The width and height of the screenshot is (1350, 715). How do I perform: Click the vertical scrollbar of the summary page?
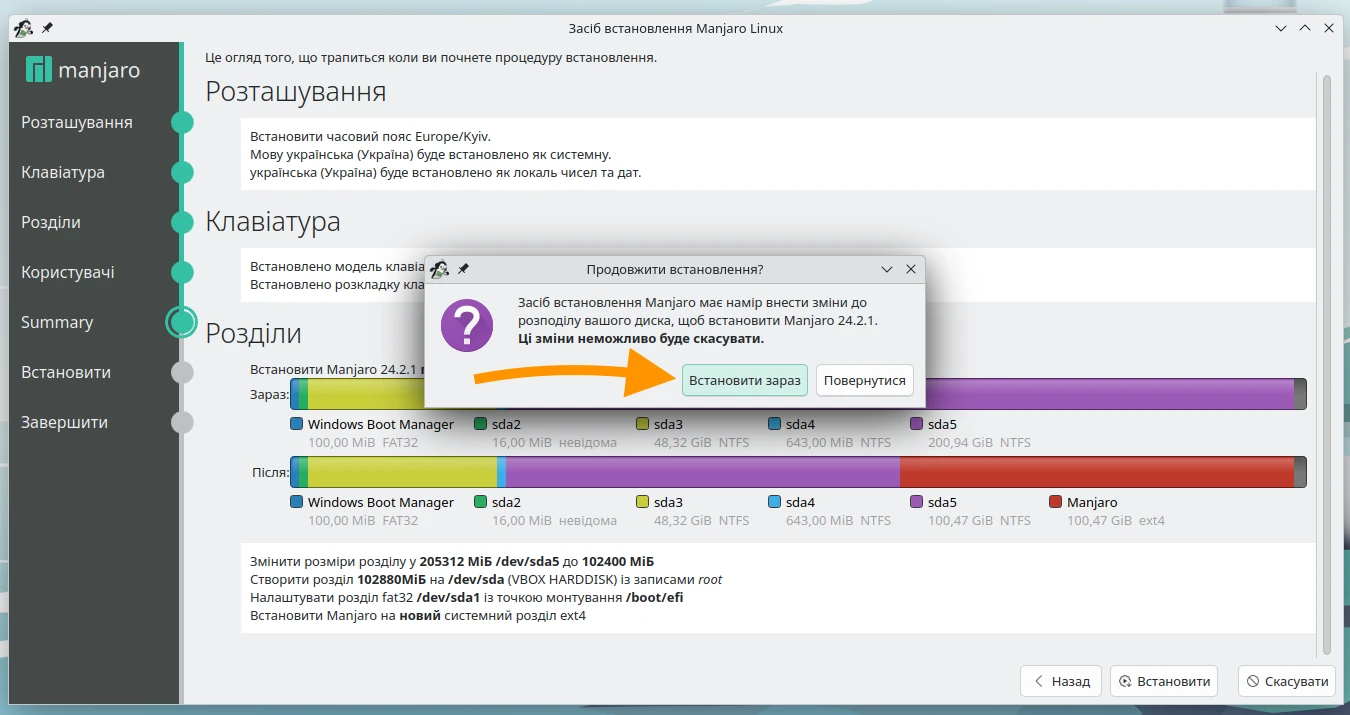pos(1327,364)
